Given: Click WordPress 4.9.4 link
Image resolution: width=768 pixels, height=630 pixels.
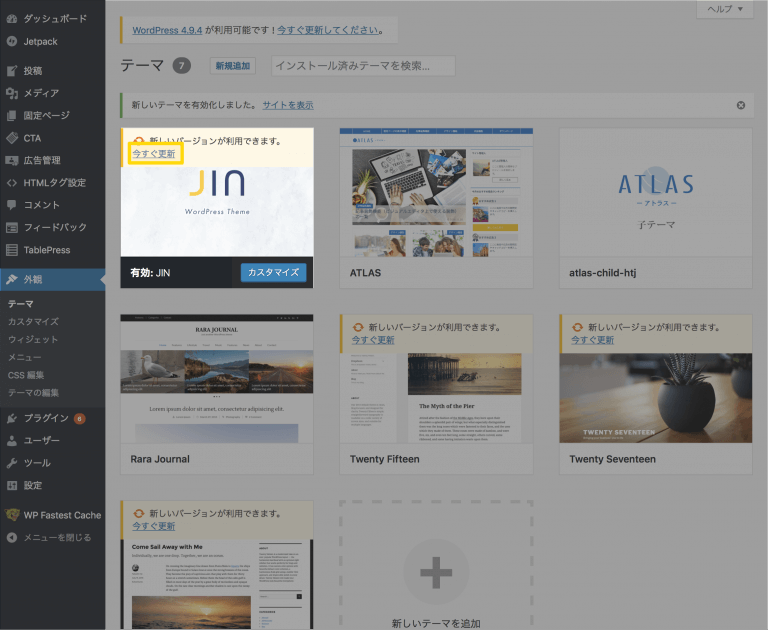Looking at the screenshot, I should point(167,30).
